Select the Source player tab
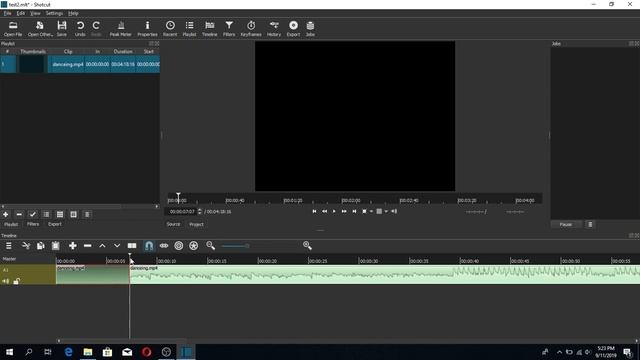The image size is (640, 360). tap(173, 224)
